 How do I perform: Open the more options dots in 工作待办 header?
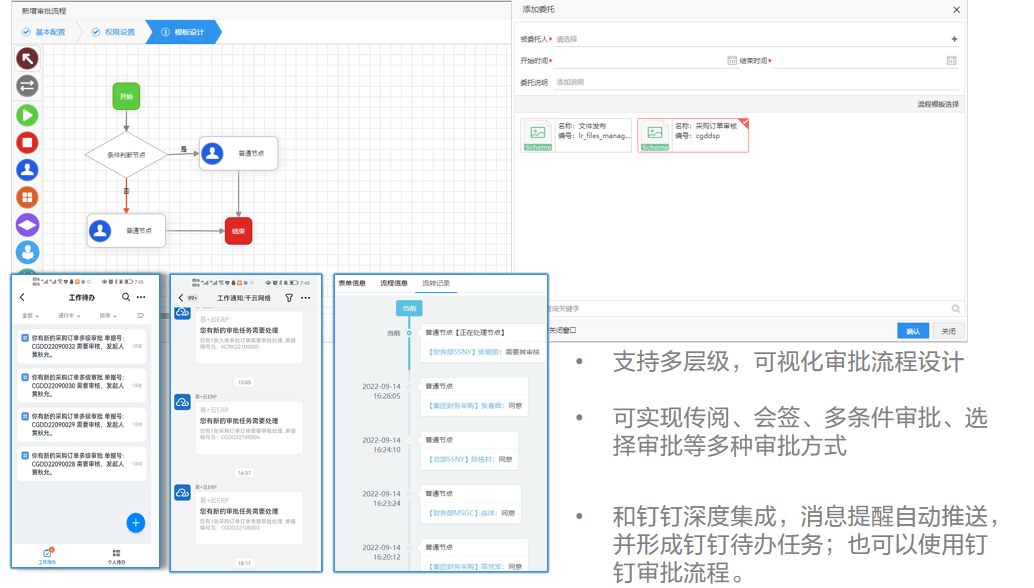[x=141, y=297]
